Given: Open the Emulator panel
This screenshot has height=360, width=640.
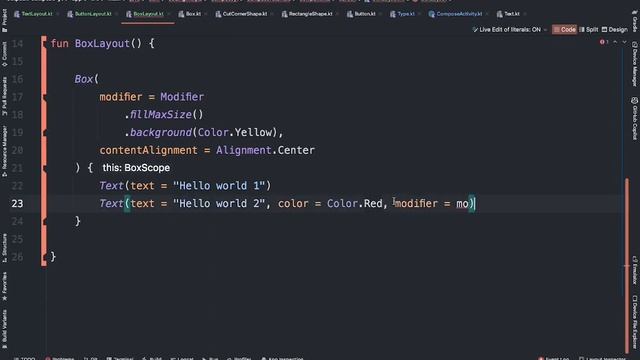Looking at the screenshot, I should [x=635, y=270].
